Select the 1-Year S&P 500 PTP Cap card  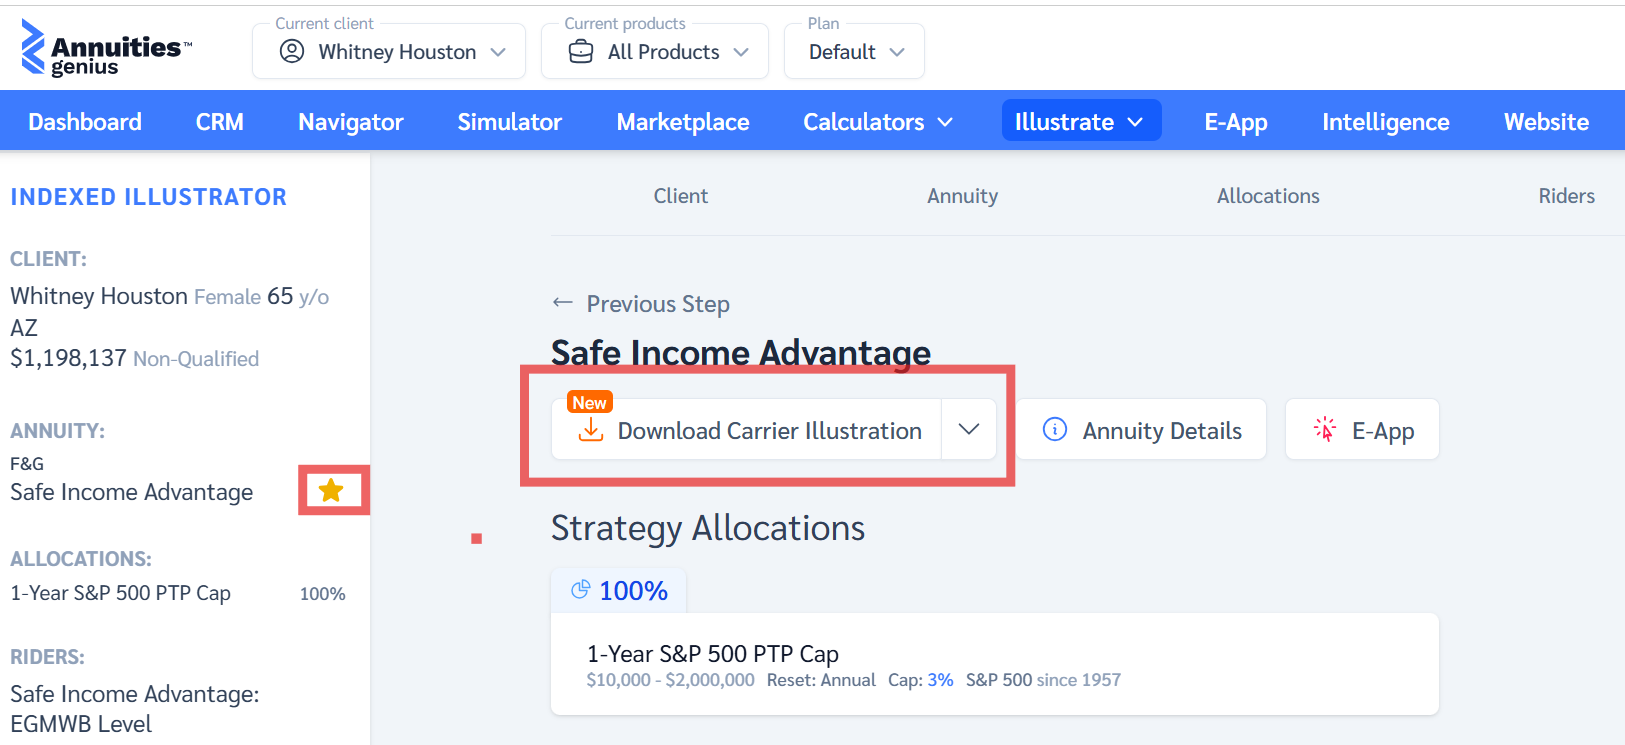click(x=994, y=663)
